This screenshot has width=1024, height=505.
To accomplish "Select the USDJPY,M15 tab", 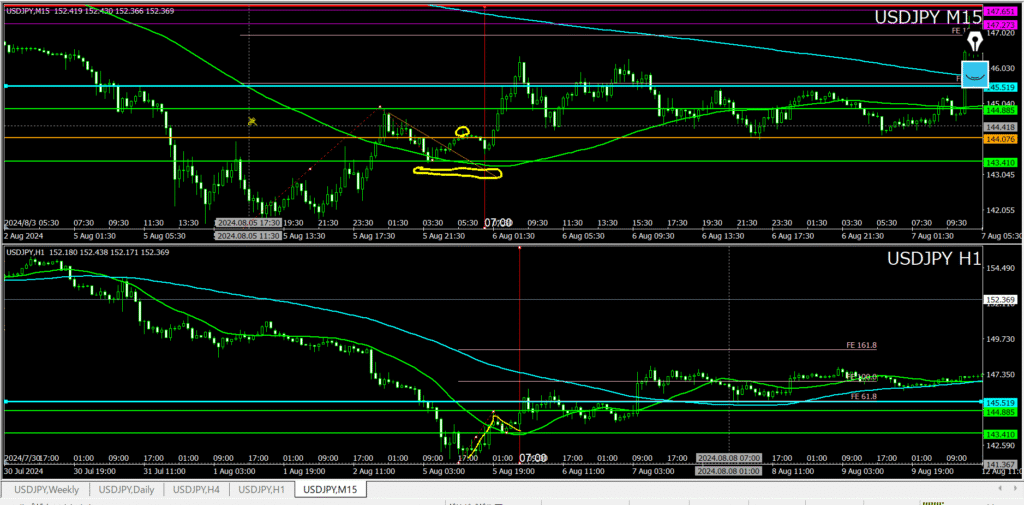I will click(x=333, y=489).
